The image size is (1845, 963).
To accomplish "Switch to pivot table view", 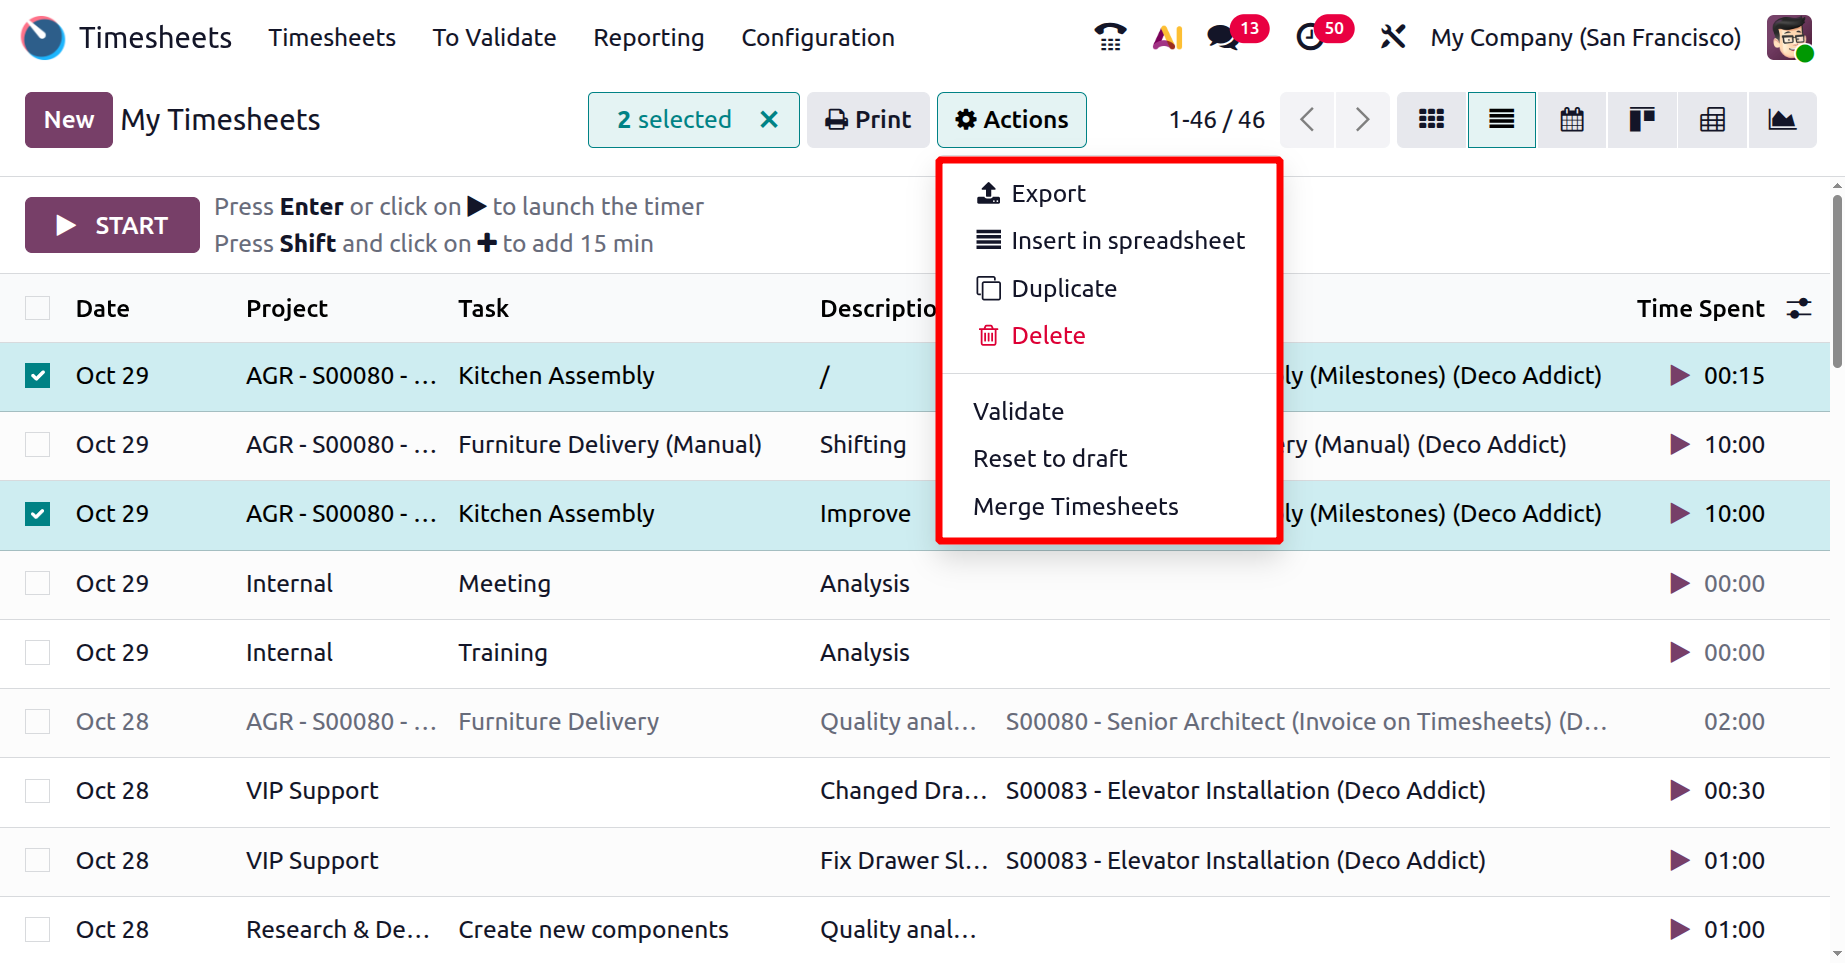I will (x=1712, y=120).
